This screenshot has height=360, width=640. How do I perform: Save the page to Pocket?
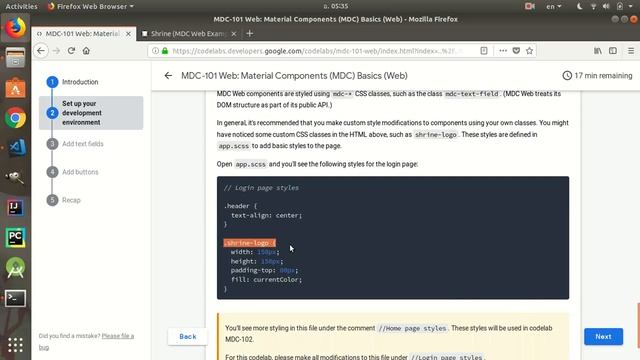tap(516, 51)
